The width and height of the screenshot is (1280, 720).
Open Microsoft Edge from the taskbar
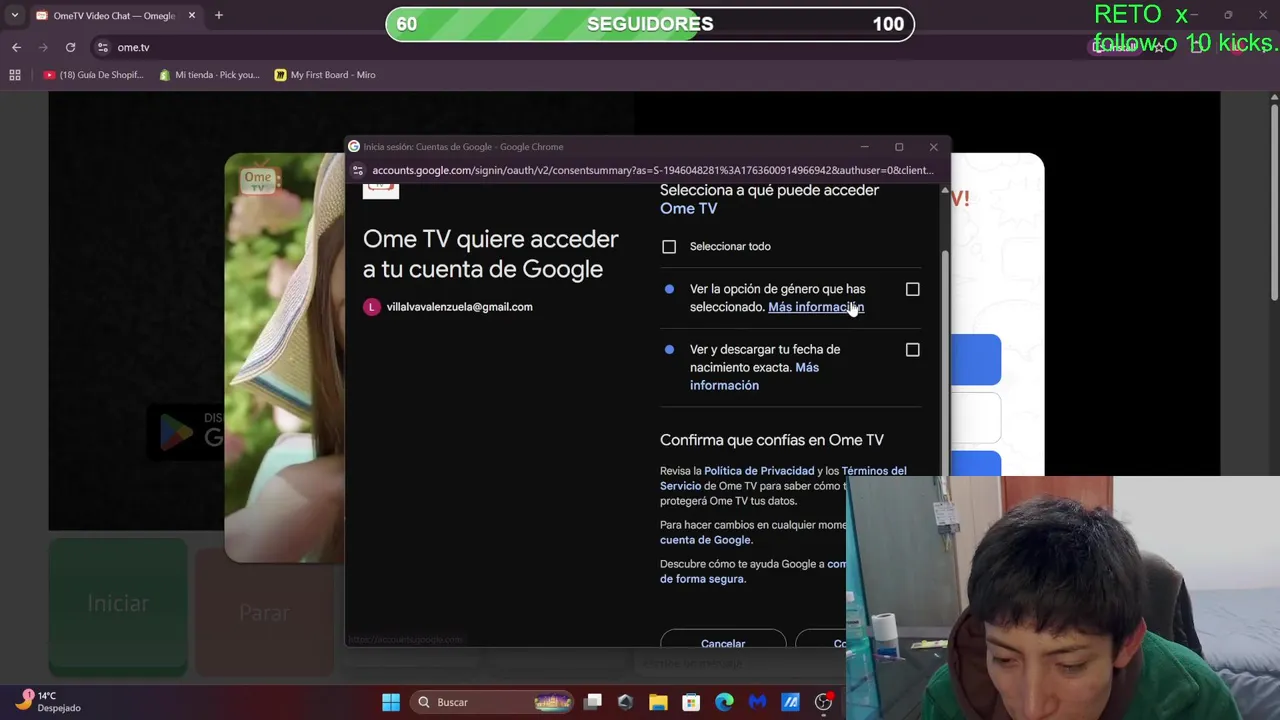point(724,702)
